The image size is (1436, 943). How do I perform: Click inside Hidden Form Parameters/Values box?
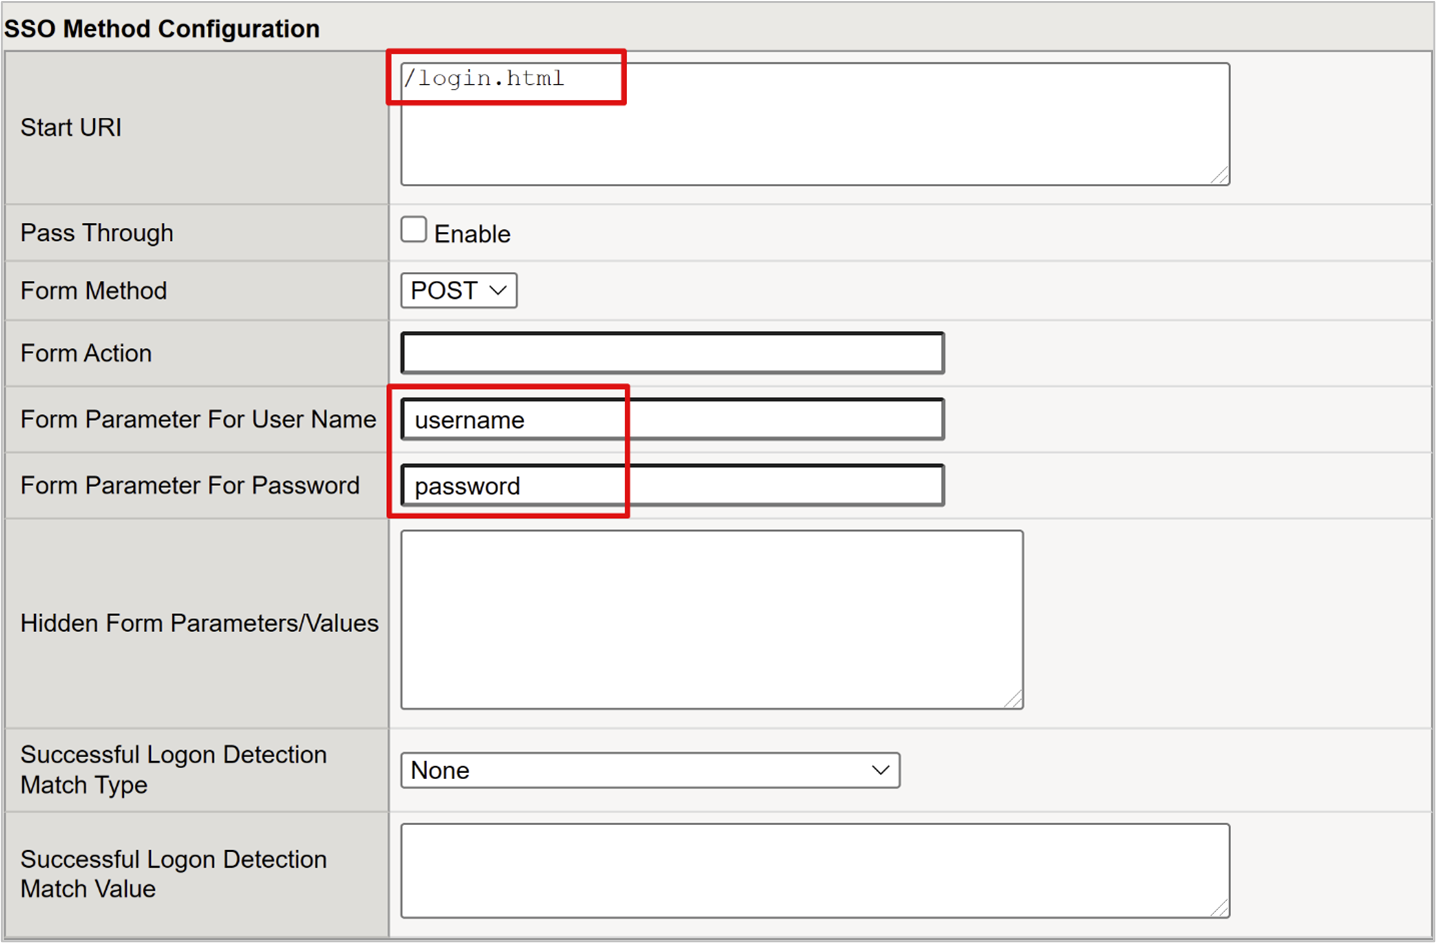click(x=710, y=620)
